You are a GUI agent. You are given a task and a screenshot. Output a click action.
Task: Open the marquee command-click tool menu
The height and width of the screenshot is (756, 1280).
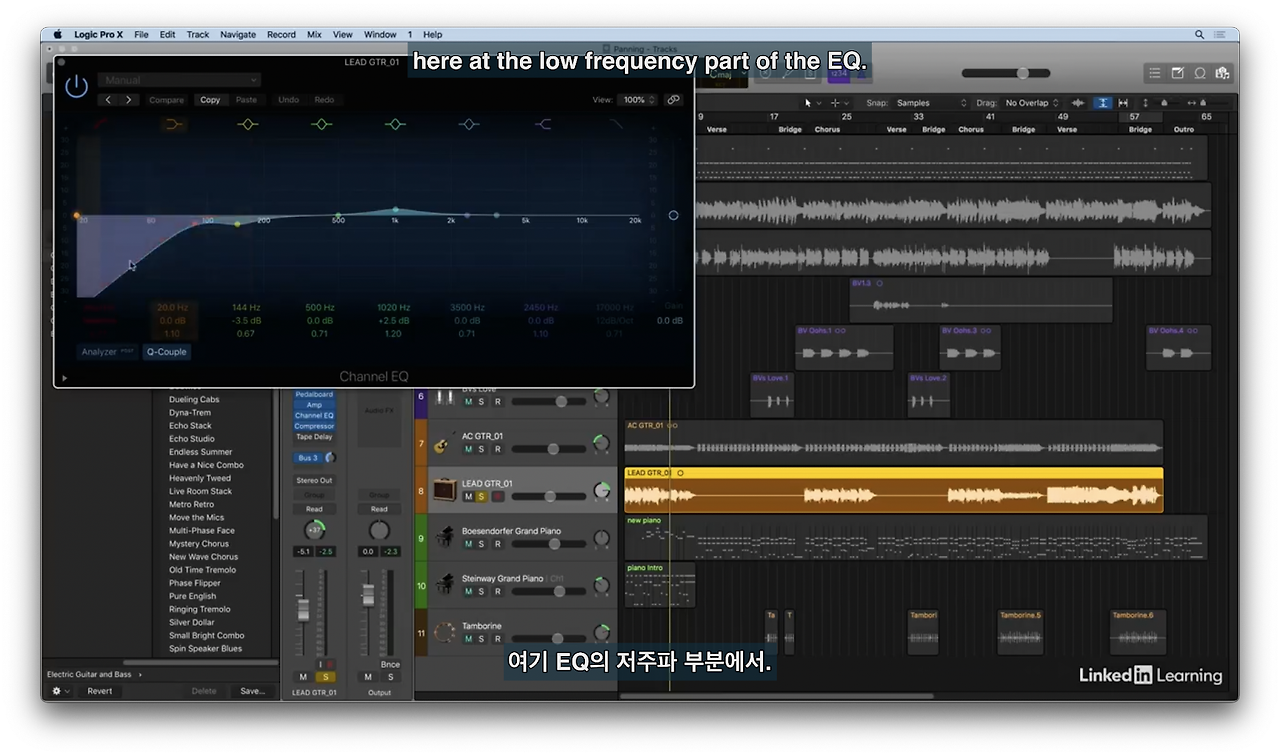tap(838, 103)
